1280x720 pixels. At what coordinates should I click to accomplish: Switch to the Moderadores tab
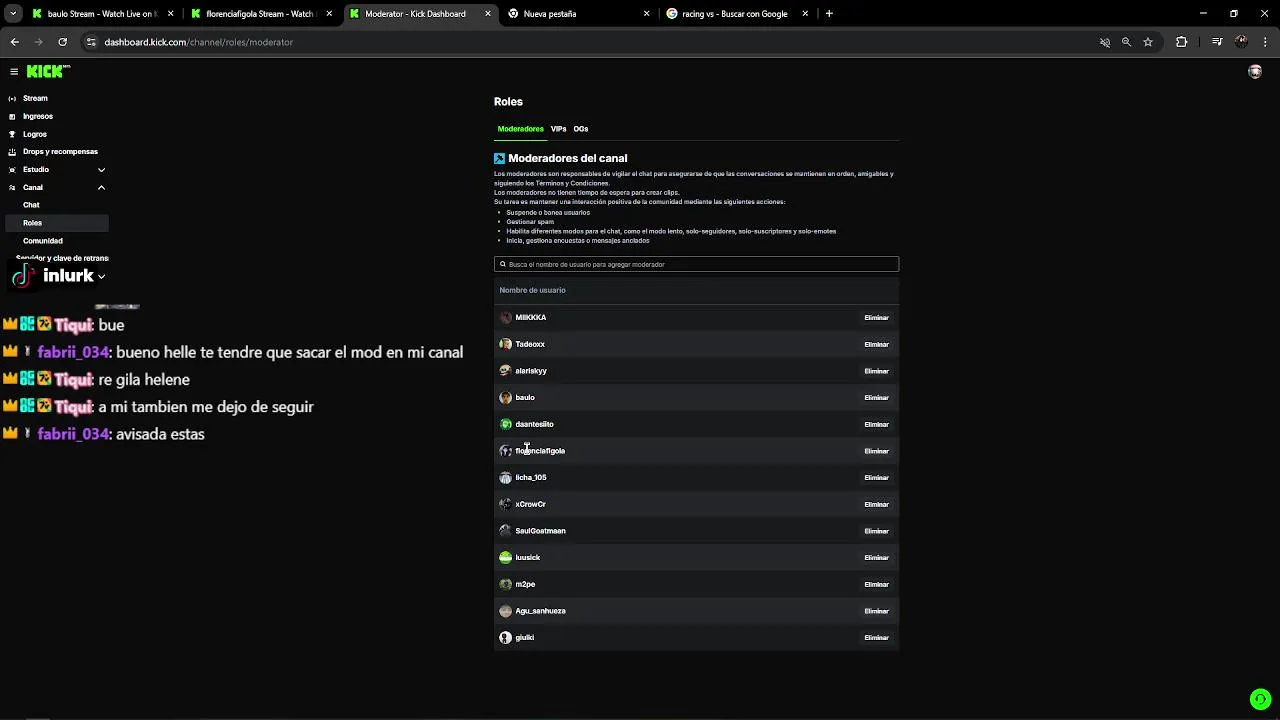[521, 129]
